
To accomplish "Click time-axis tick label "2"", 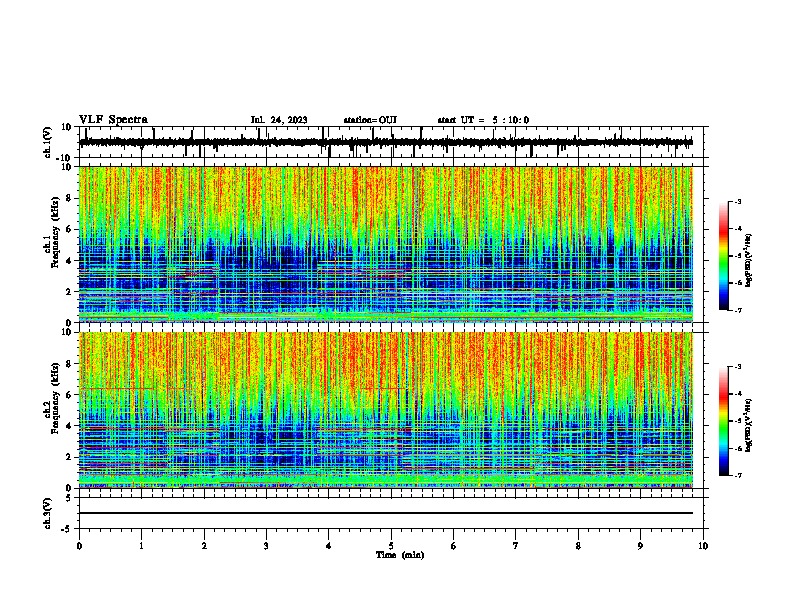I will click(204, 546).
